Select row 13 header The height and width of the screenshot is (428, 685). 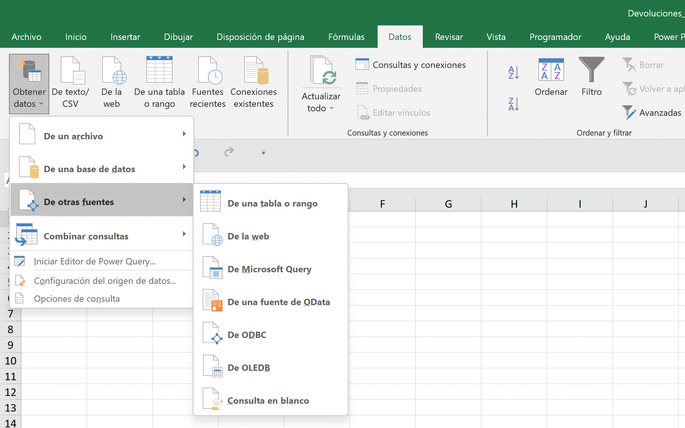10,408
